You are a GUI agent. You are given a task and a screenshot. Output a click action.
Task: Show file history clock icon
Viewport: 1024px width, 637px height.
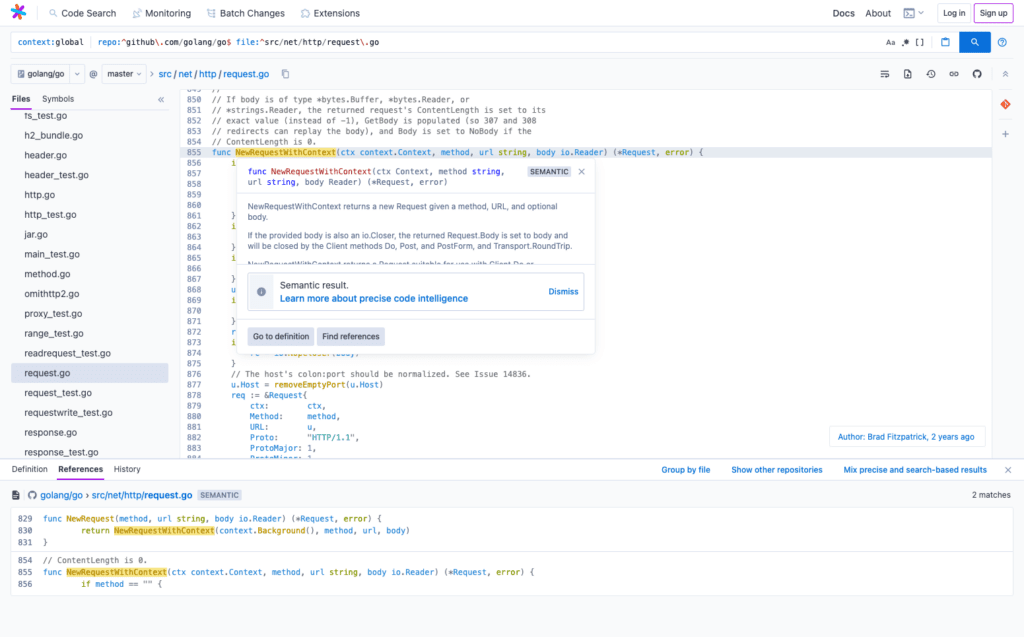(x=931, y=74)
